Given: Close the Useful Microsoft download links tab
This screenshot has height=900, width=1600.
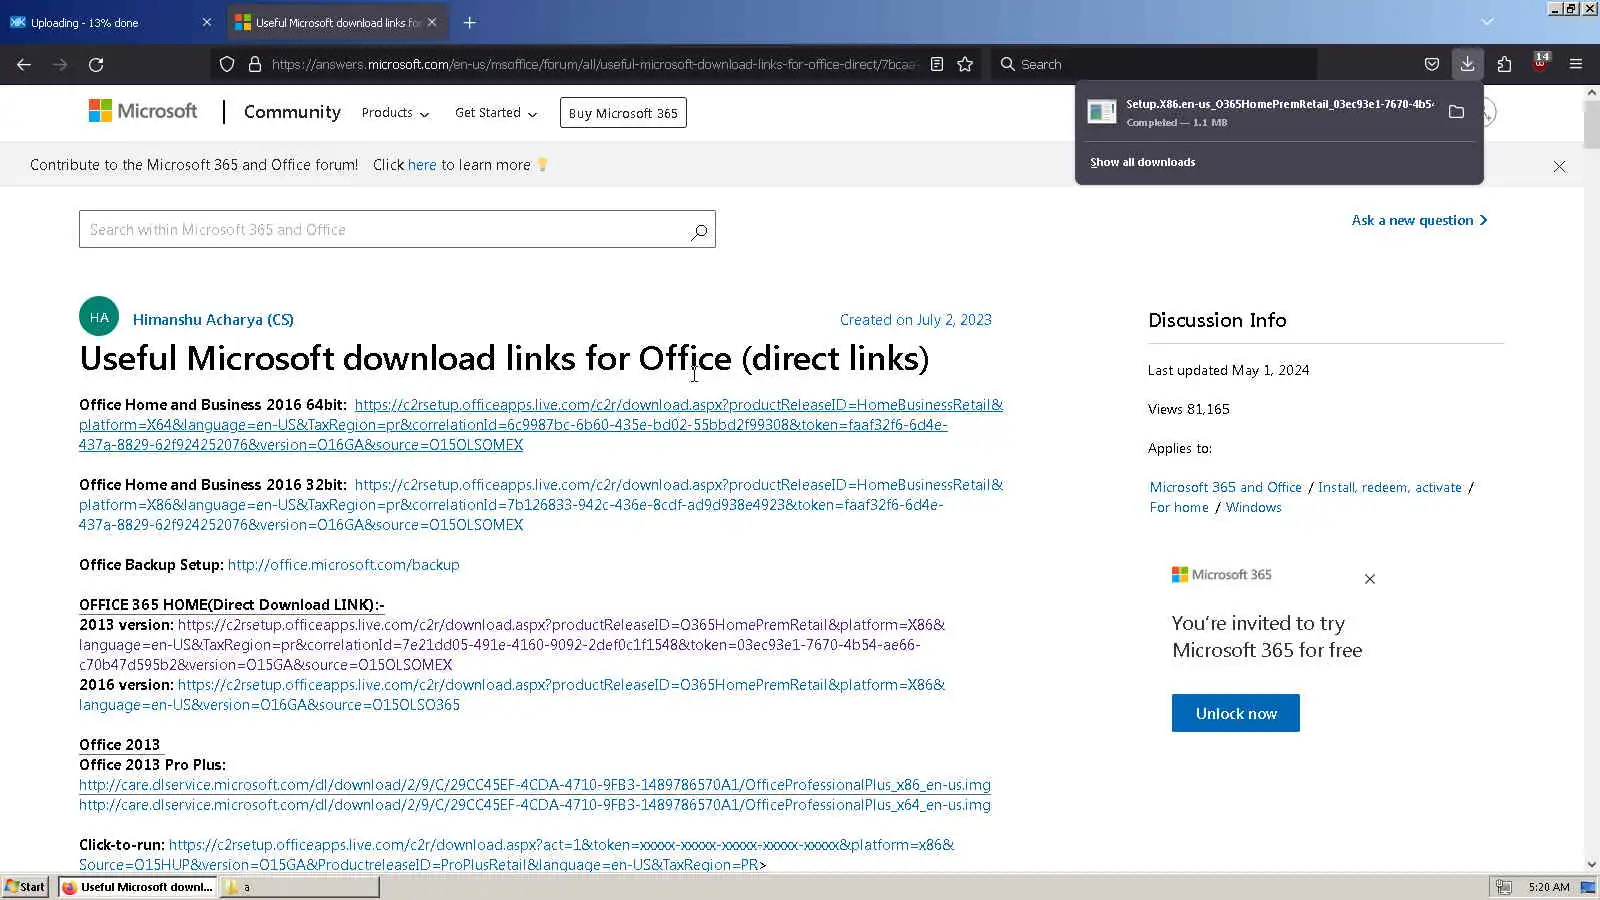Looking at the screenshot, I should [x=432, y=22].
